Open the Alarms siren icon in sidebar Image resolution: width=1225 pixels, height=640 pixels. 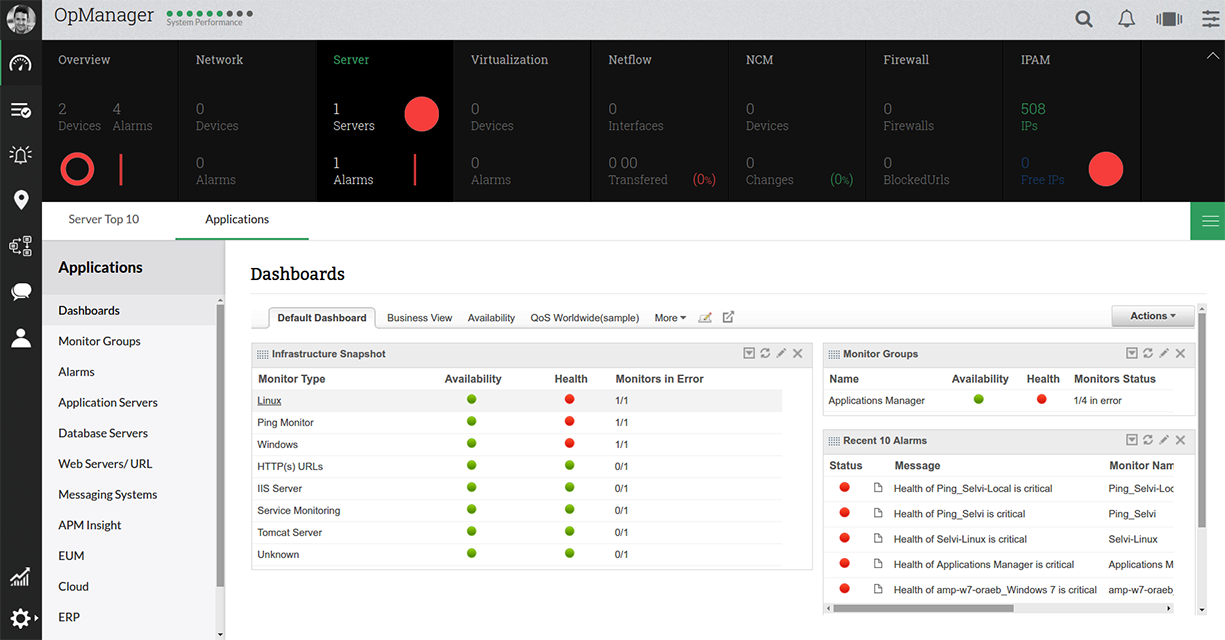point(21,154)
